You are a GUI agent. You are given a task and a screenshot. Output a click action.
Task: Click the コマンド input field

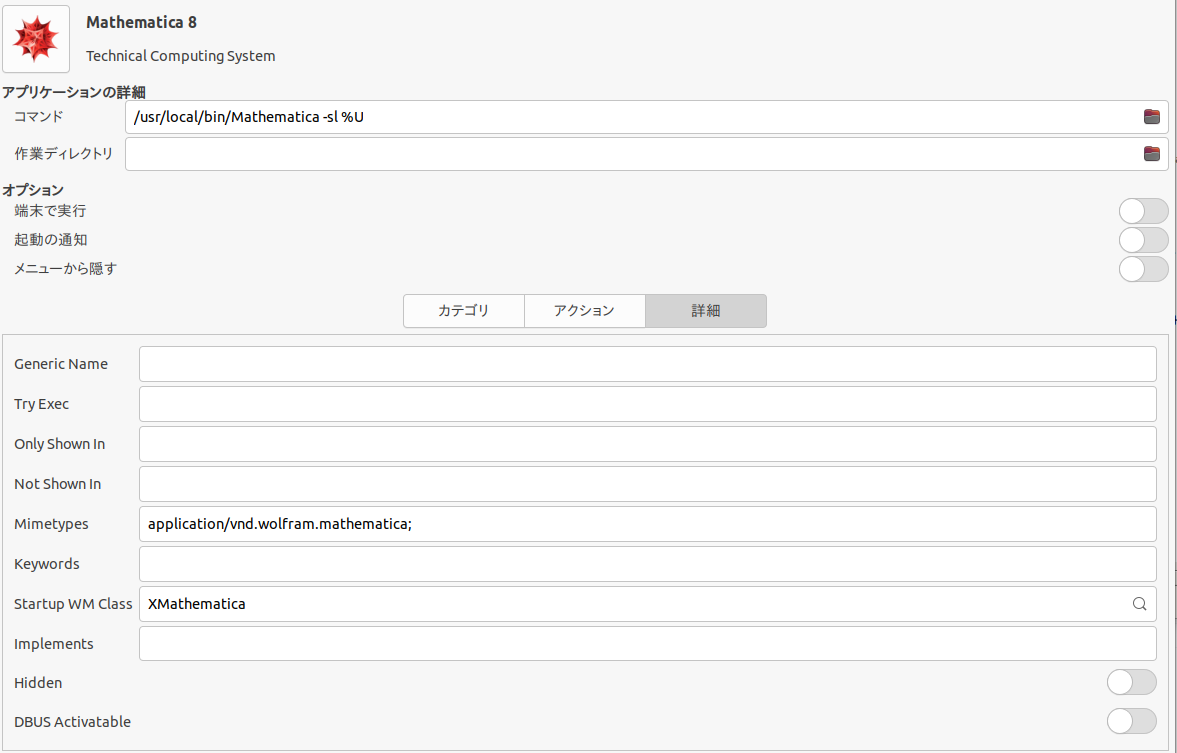[x=647, y=117]
